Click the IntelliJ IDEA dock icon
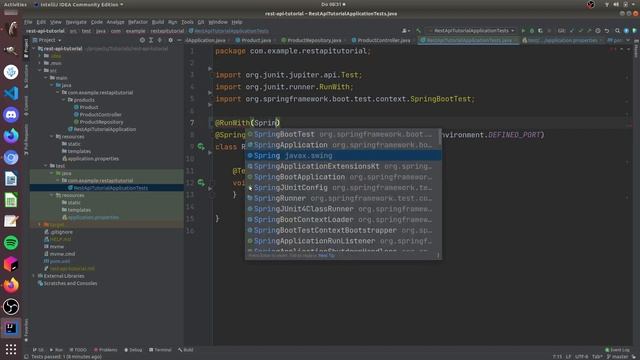The image size is (640, 360). [x=11, y=328]
